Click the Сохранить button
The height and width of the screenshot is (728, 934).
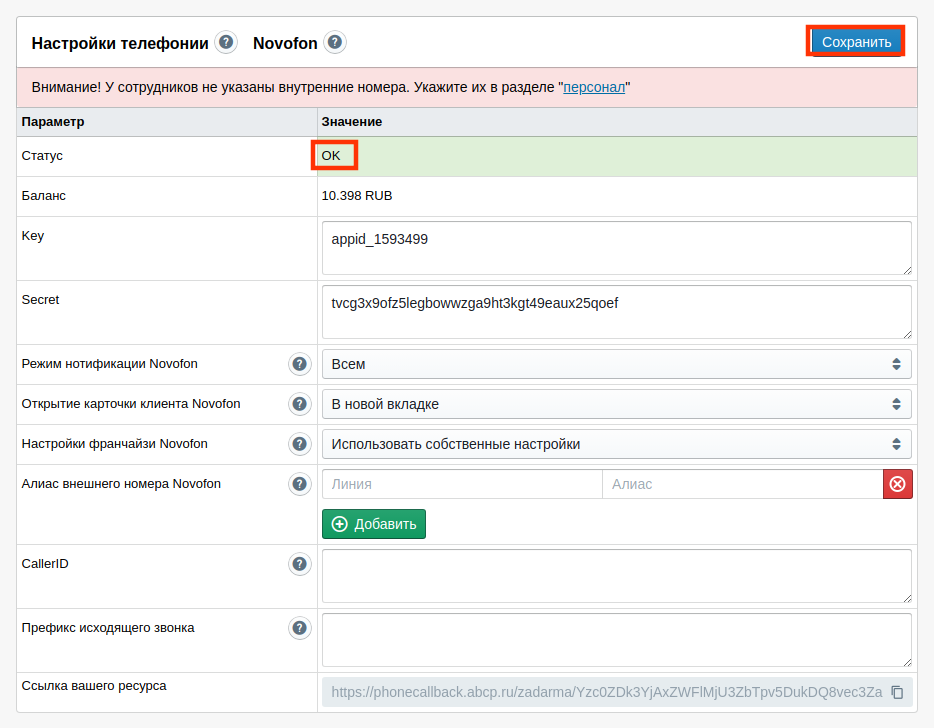[x=856, y=42]
